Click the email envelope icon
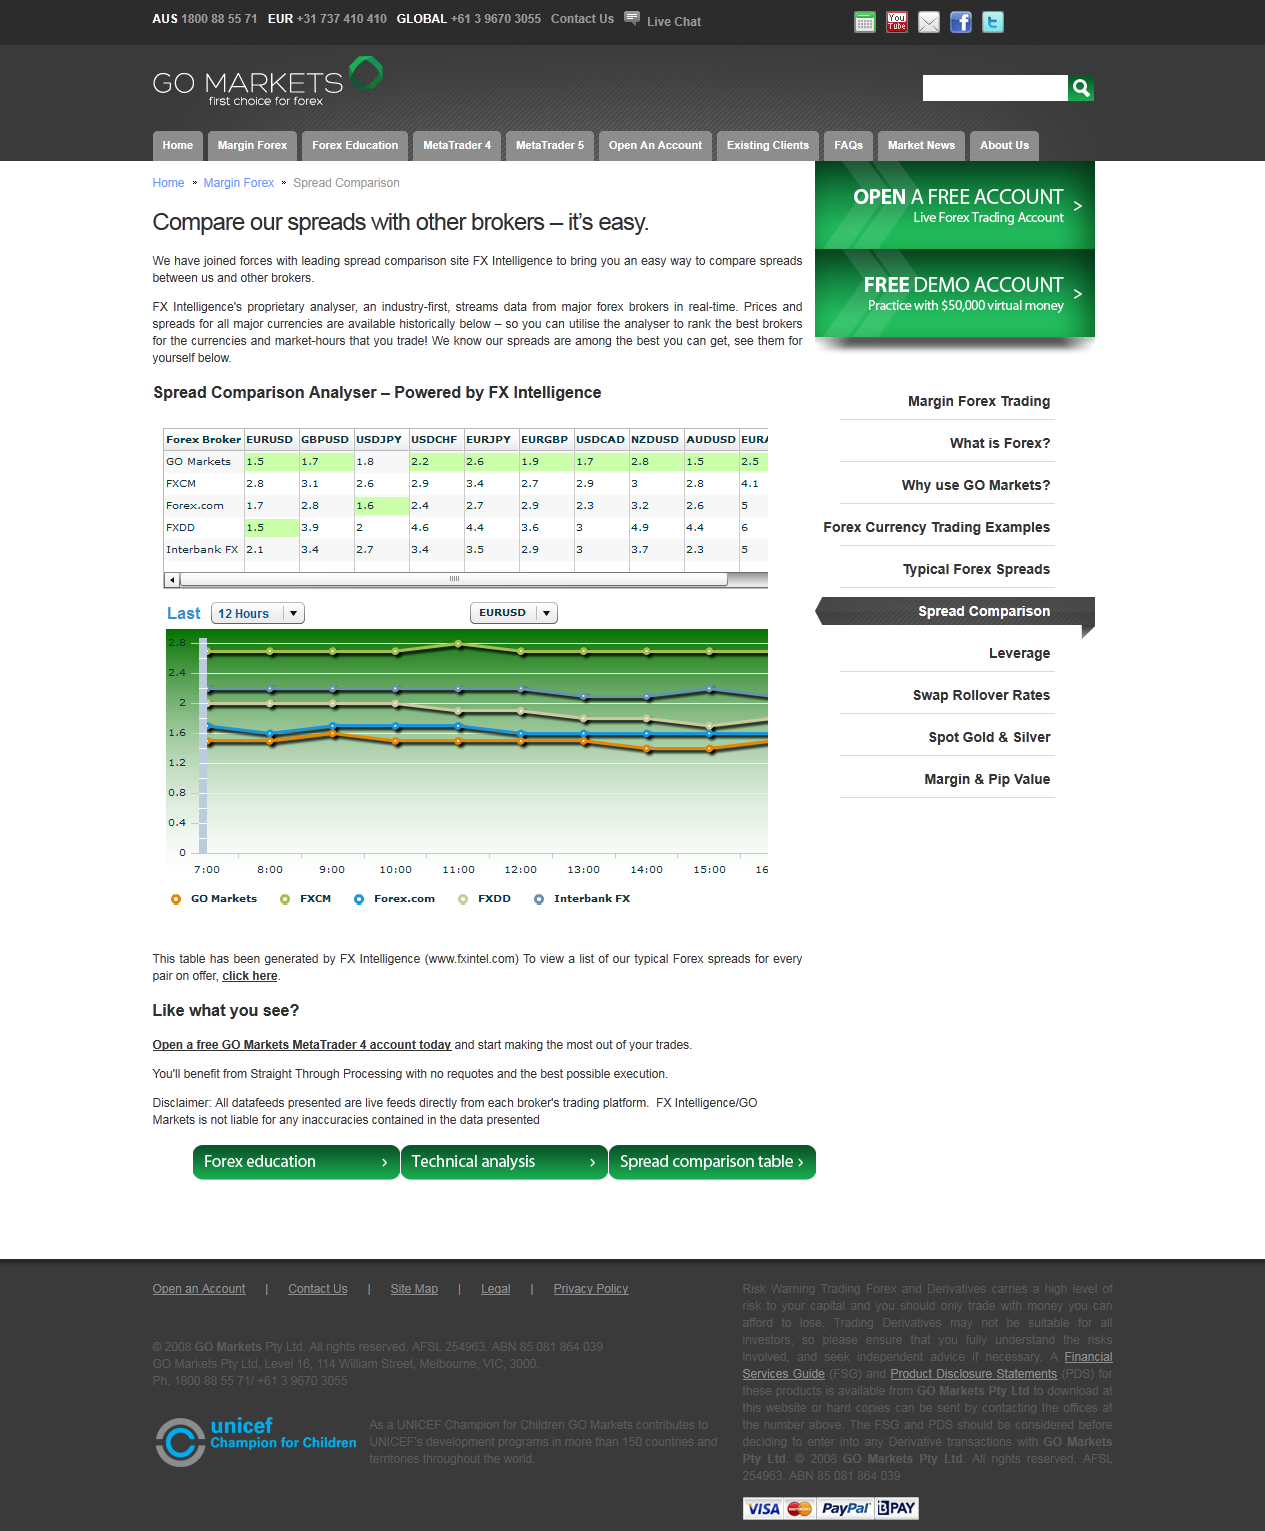 pyautogui.click(x=929, y=22)
